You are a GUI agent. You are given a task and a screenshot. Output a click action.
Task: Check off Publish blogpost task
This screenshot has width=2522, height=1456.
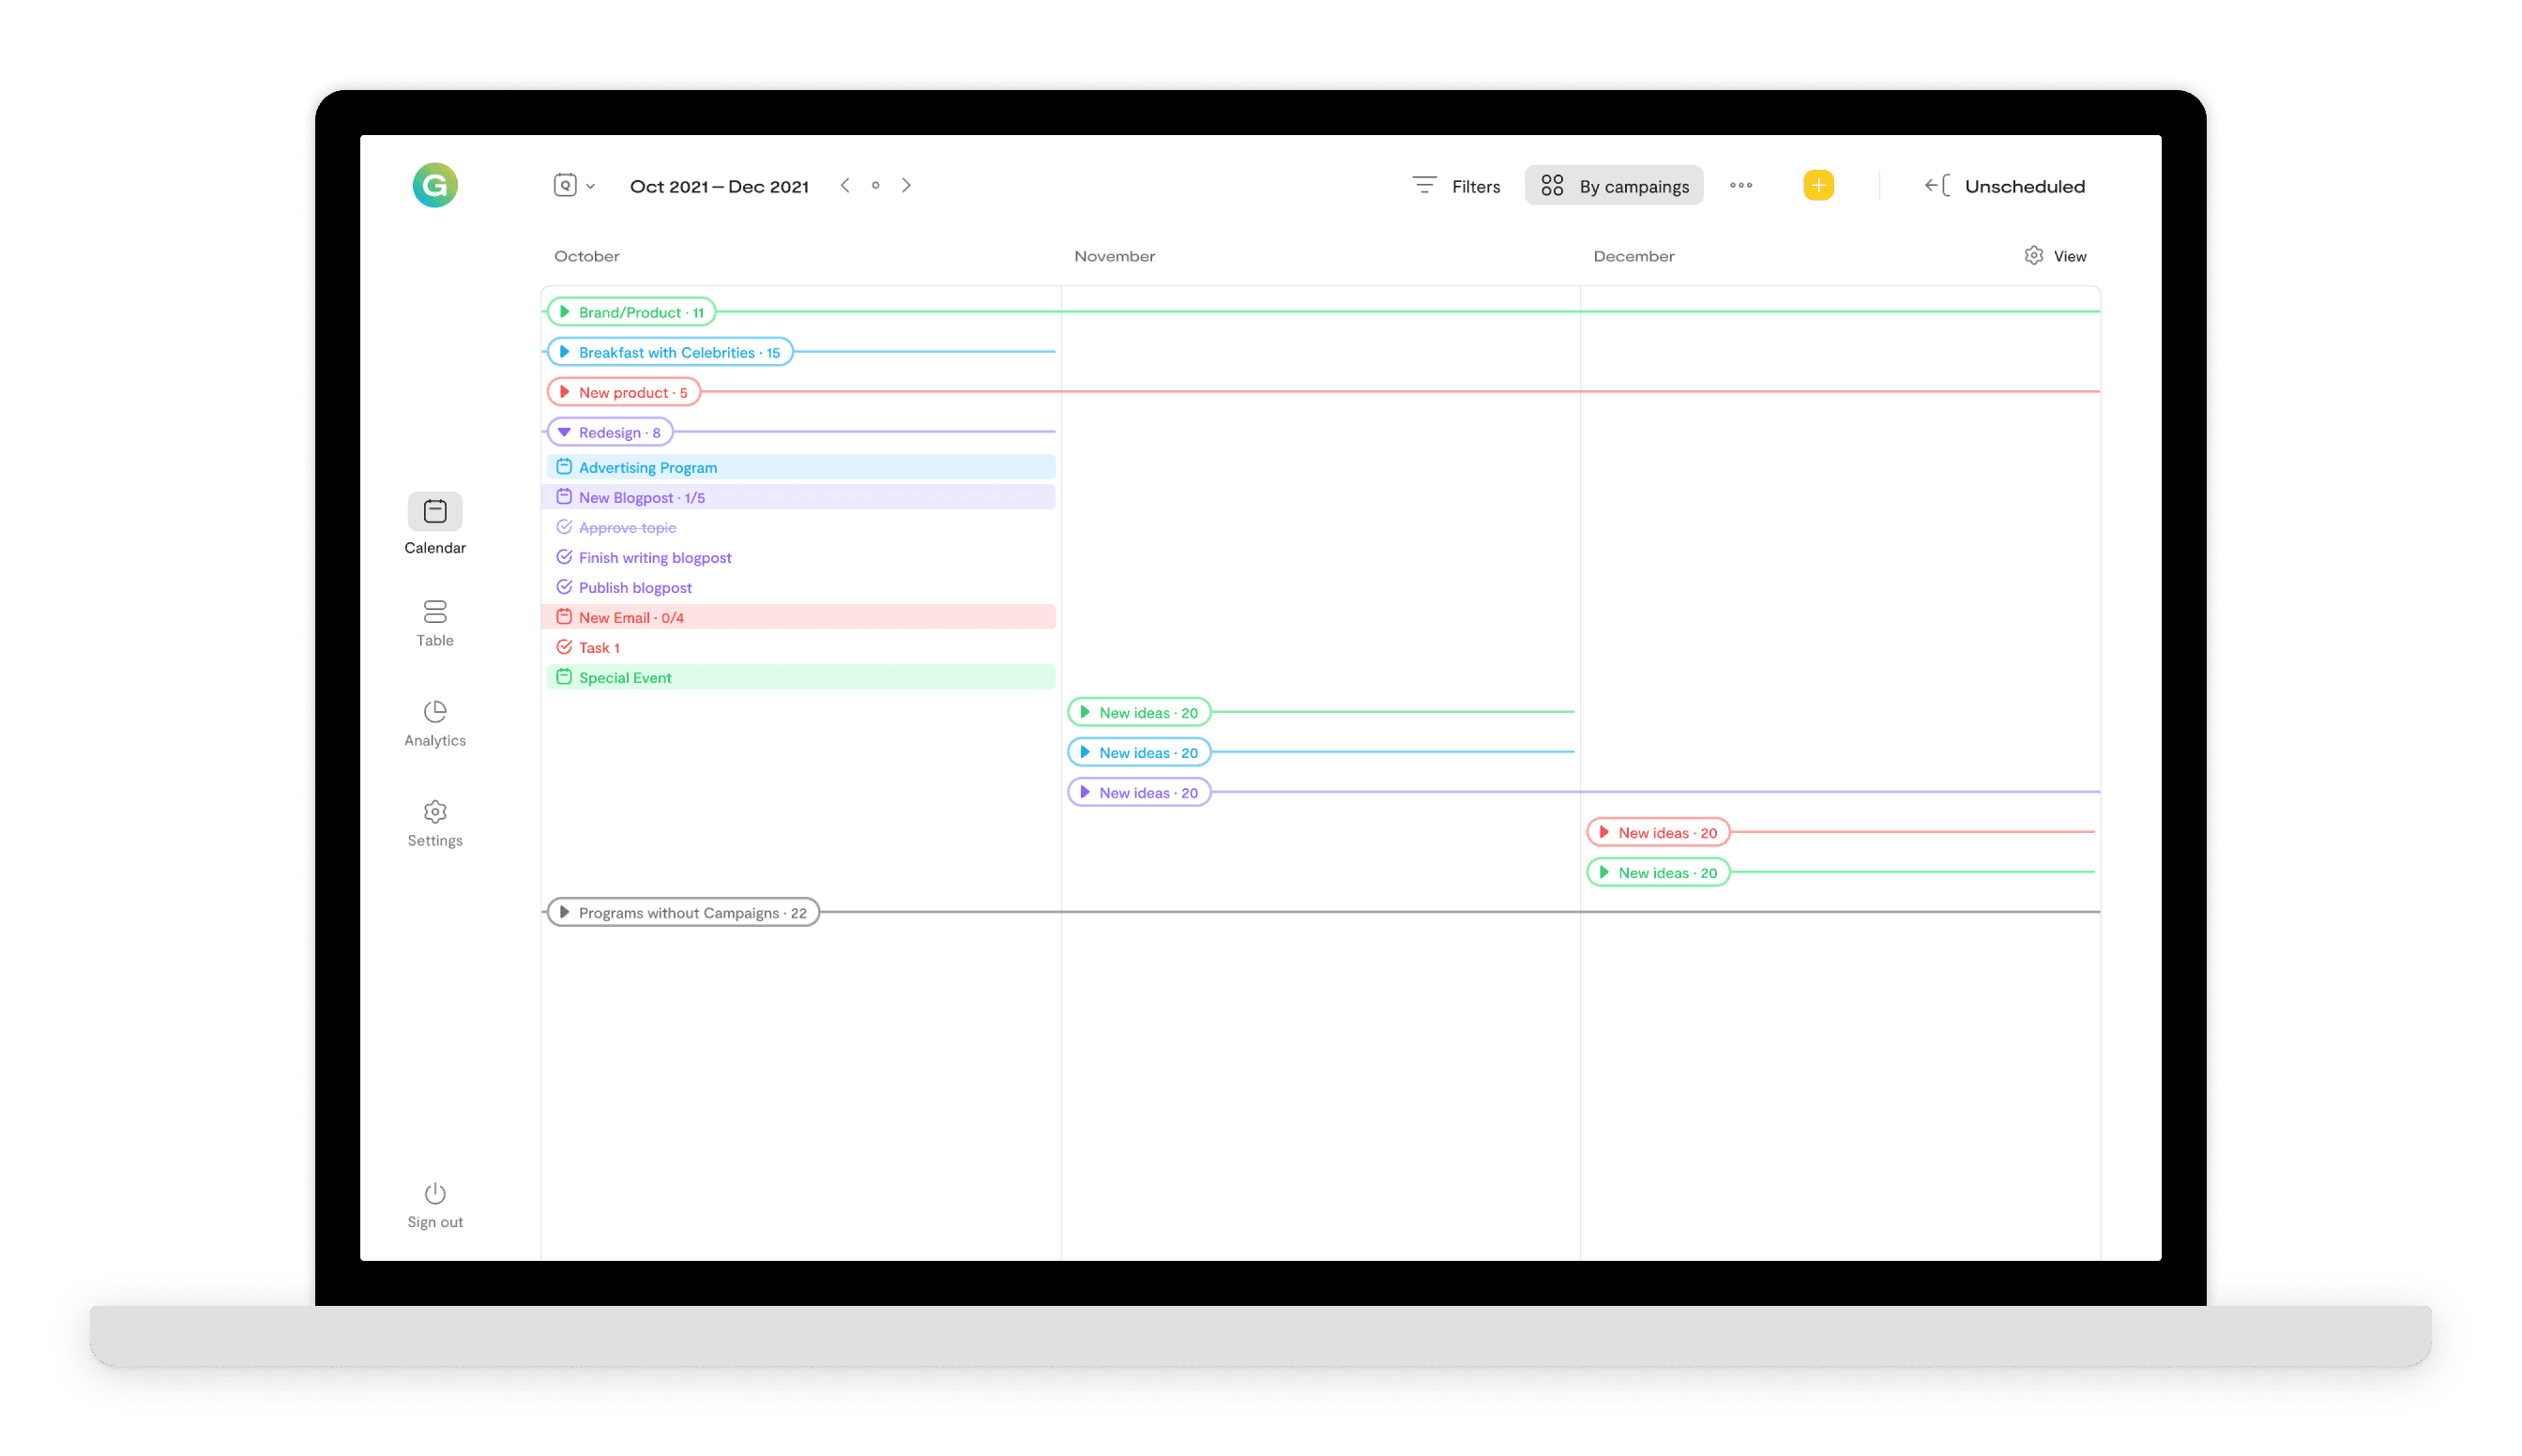pyautogui.click(x=564, y=587)
